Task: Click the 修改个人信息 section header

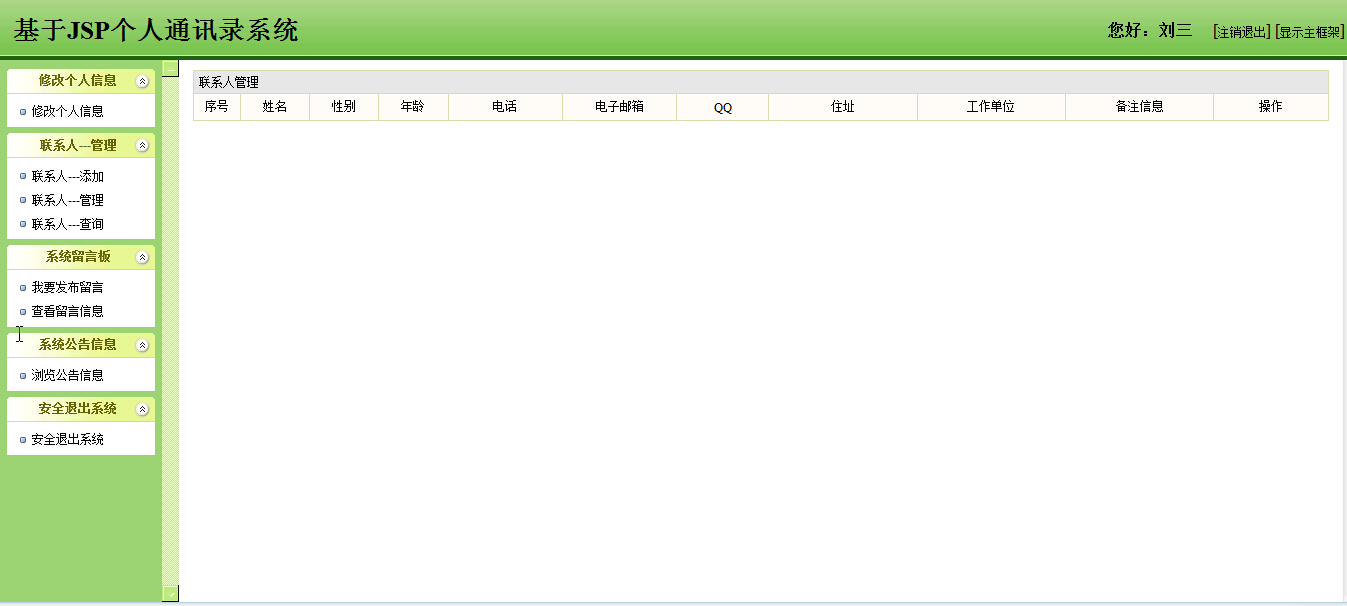Action: [x=81, y=81]
